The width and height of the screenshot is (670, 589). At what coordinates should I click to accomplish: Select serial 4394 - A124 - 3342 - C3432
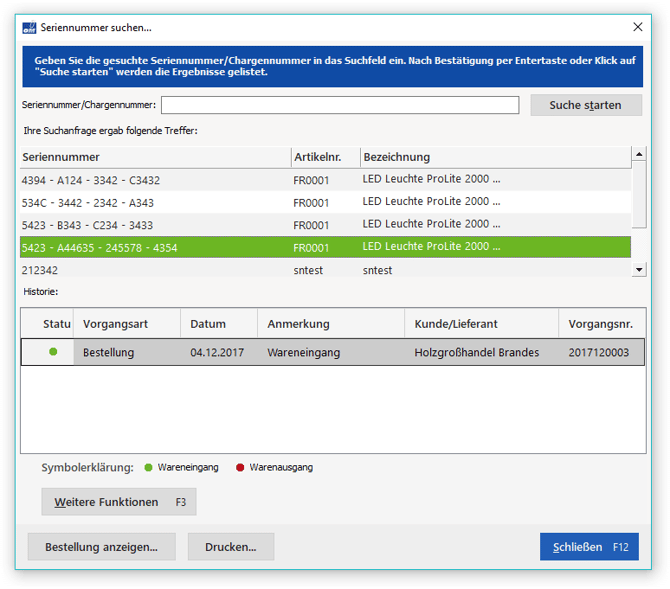click(325, 180)
